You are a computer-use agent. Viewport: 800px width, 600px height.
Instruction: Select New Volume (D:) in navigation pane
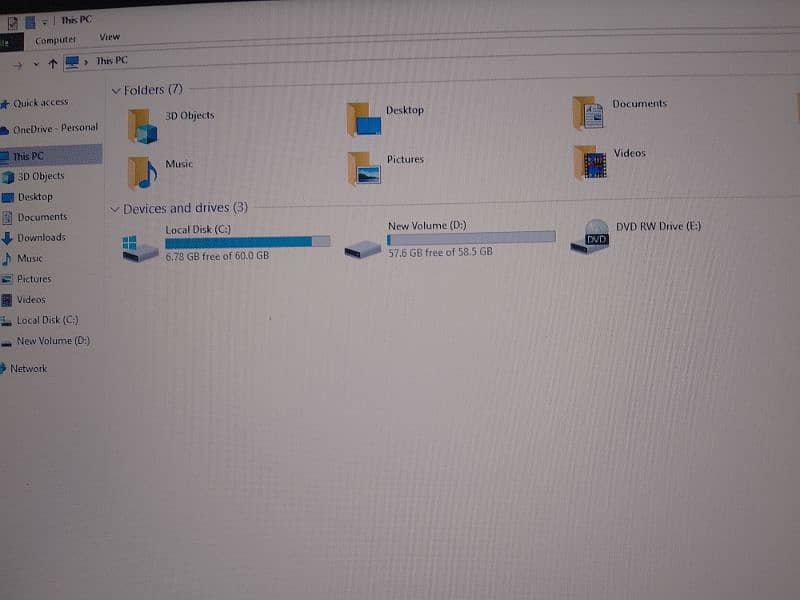(x=53, y=341)
